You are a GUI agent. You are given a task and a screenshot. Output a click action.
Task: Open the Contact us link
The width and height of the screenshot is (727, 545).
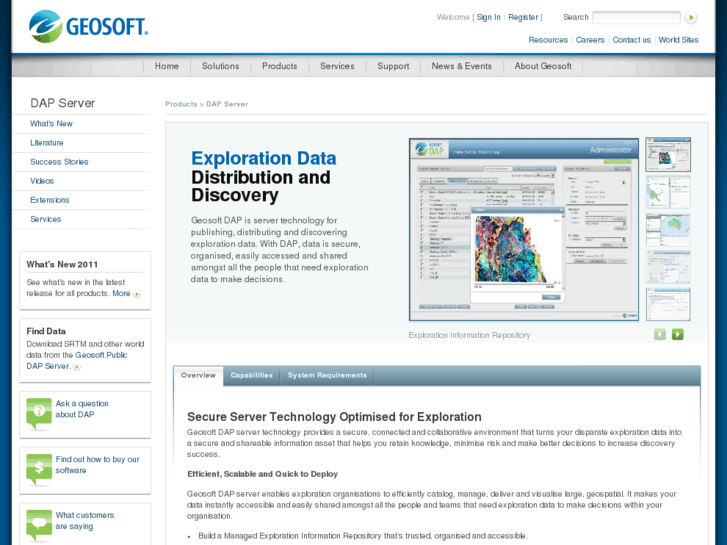point(631,40)
